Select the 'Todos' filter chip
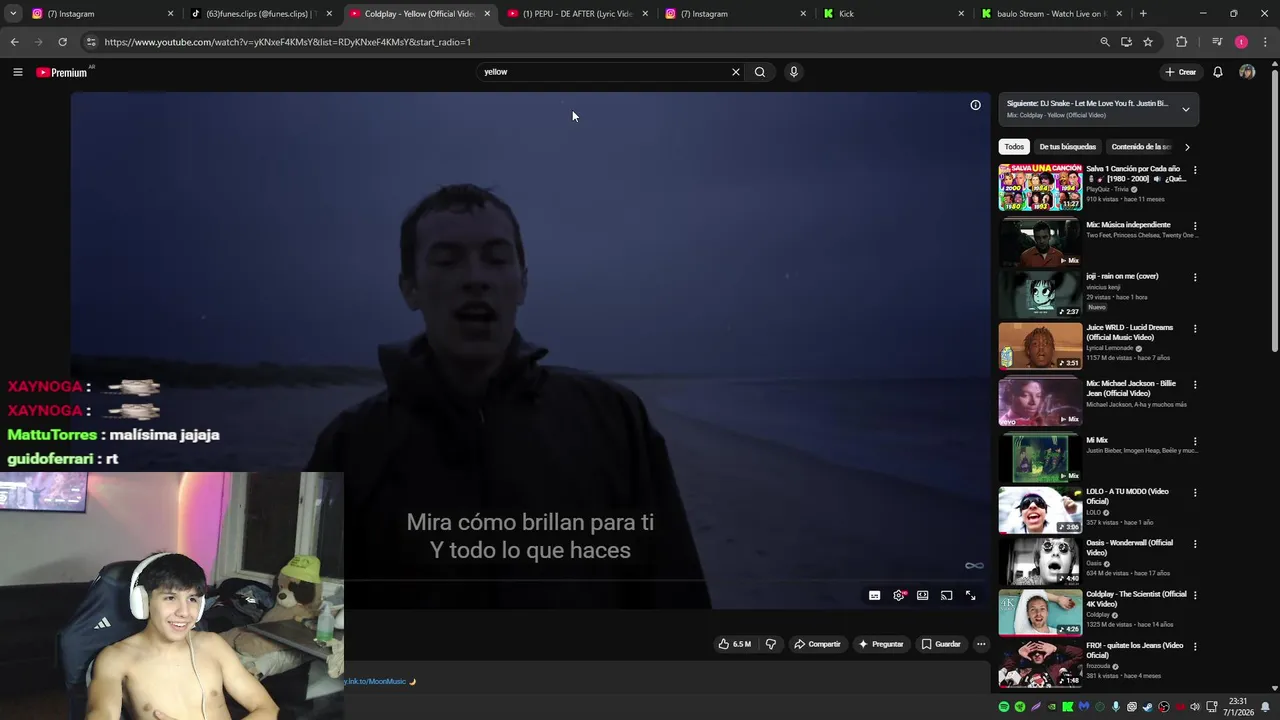This screenshot has width=1280, height=720. (1014, 147)
